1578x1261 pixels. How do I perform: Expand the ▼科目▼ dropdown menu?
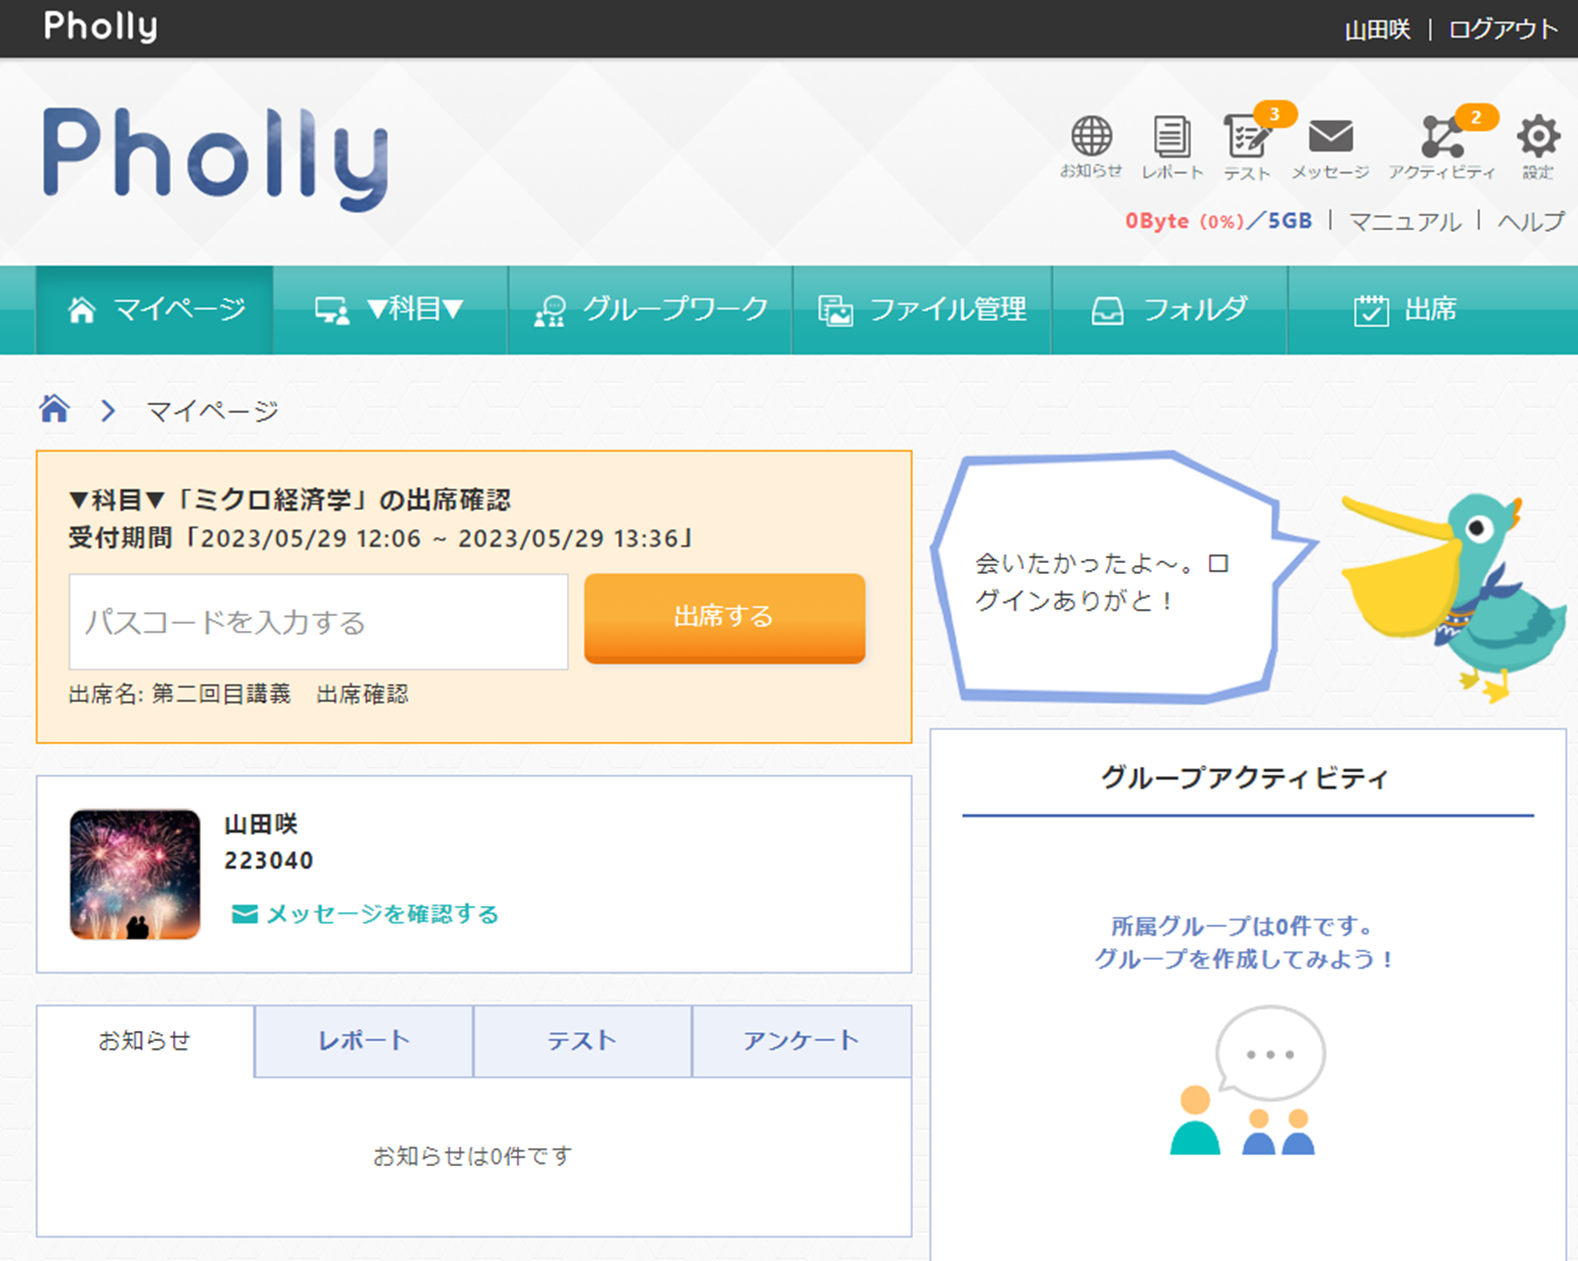point(389,310)
